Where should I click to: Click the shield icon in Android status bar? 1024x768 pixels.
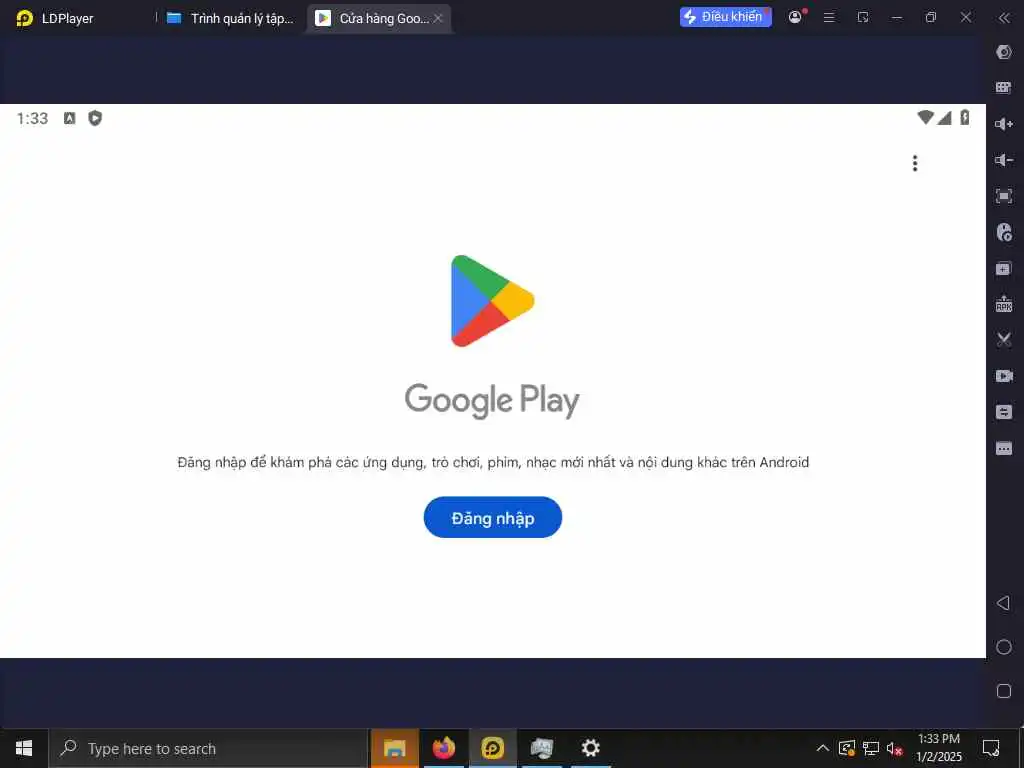coord(95,118)
